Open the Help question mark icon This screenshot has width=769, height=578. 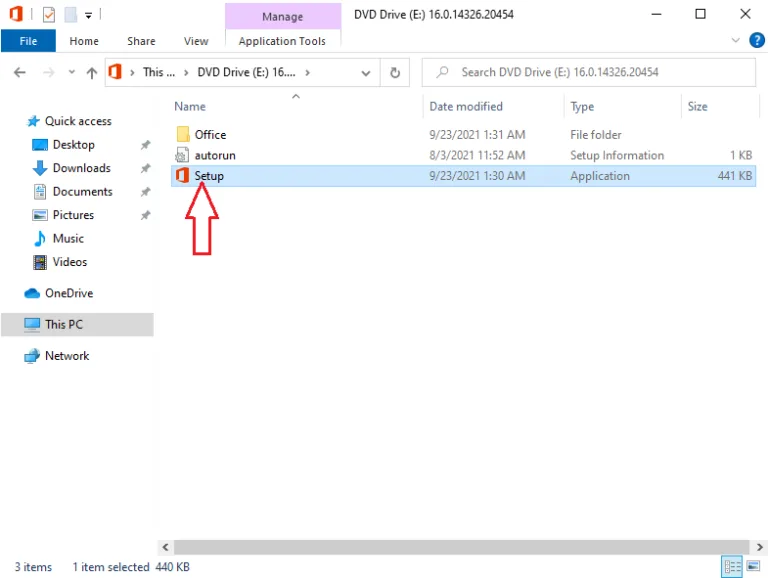tap(755, 41)
